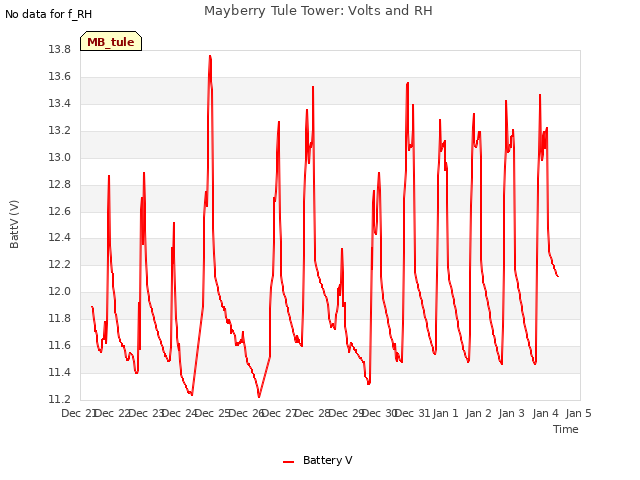The image size is (640, 480).
Task: Click the 'No data for f_RH' message
Action: click(x=49, y=14)
